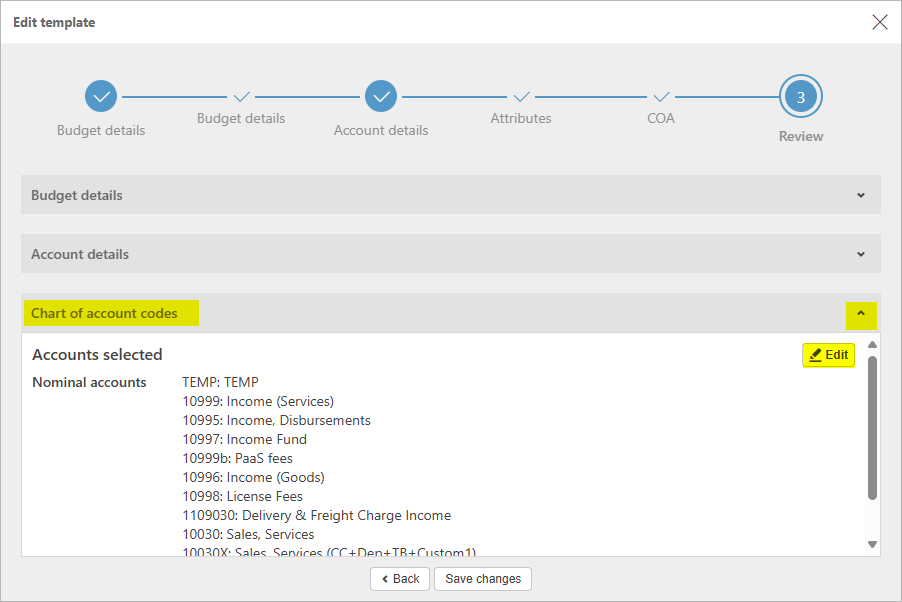
Task: Click the Attributes step checkmark icon
Action: tap(521, 97)
